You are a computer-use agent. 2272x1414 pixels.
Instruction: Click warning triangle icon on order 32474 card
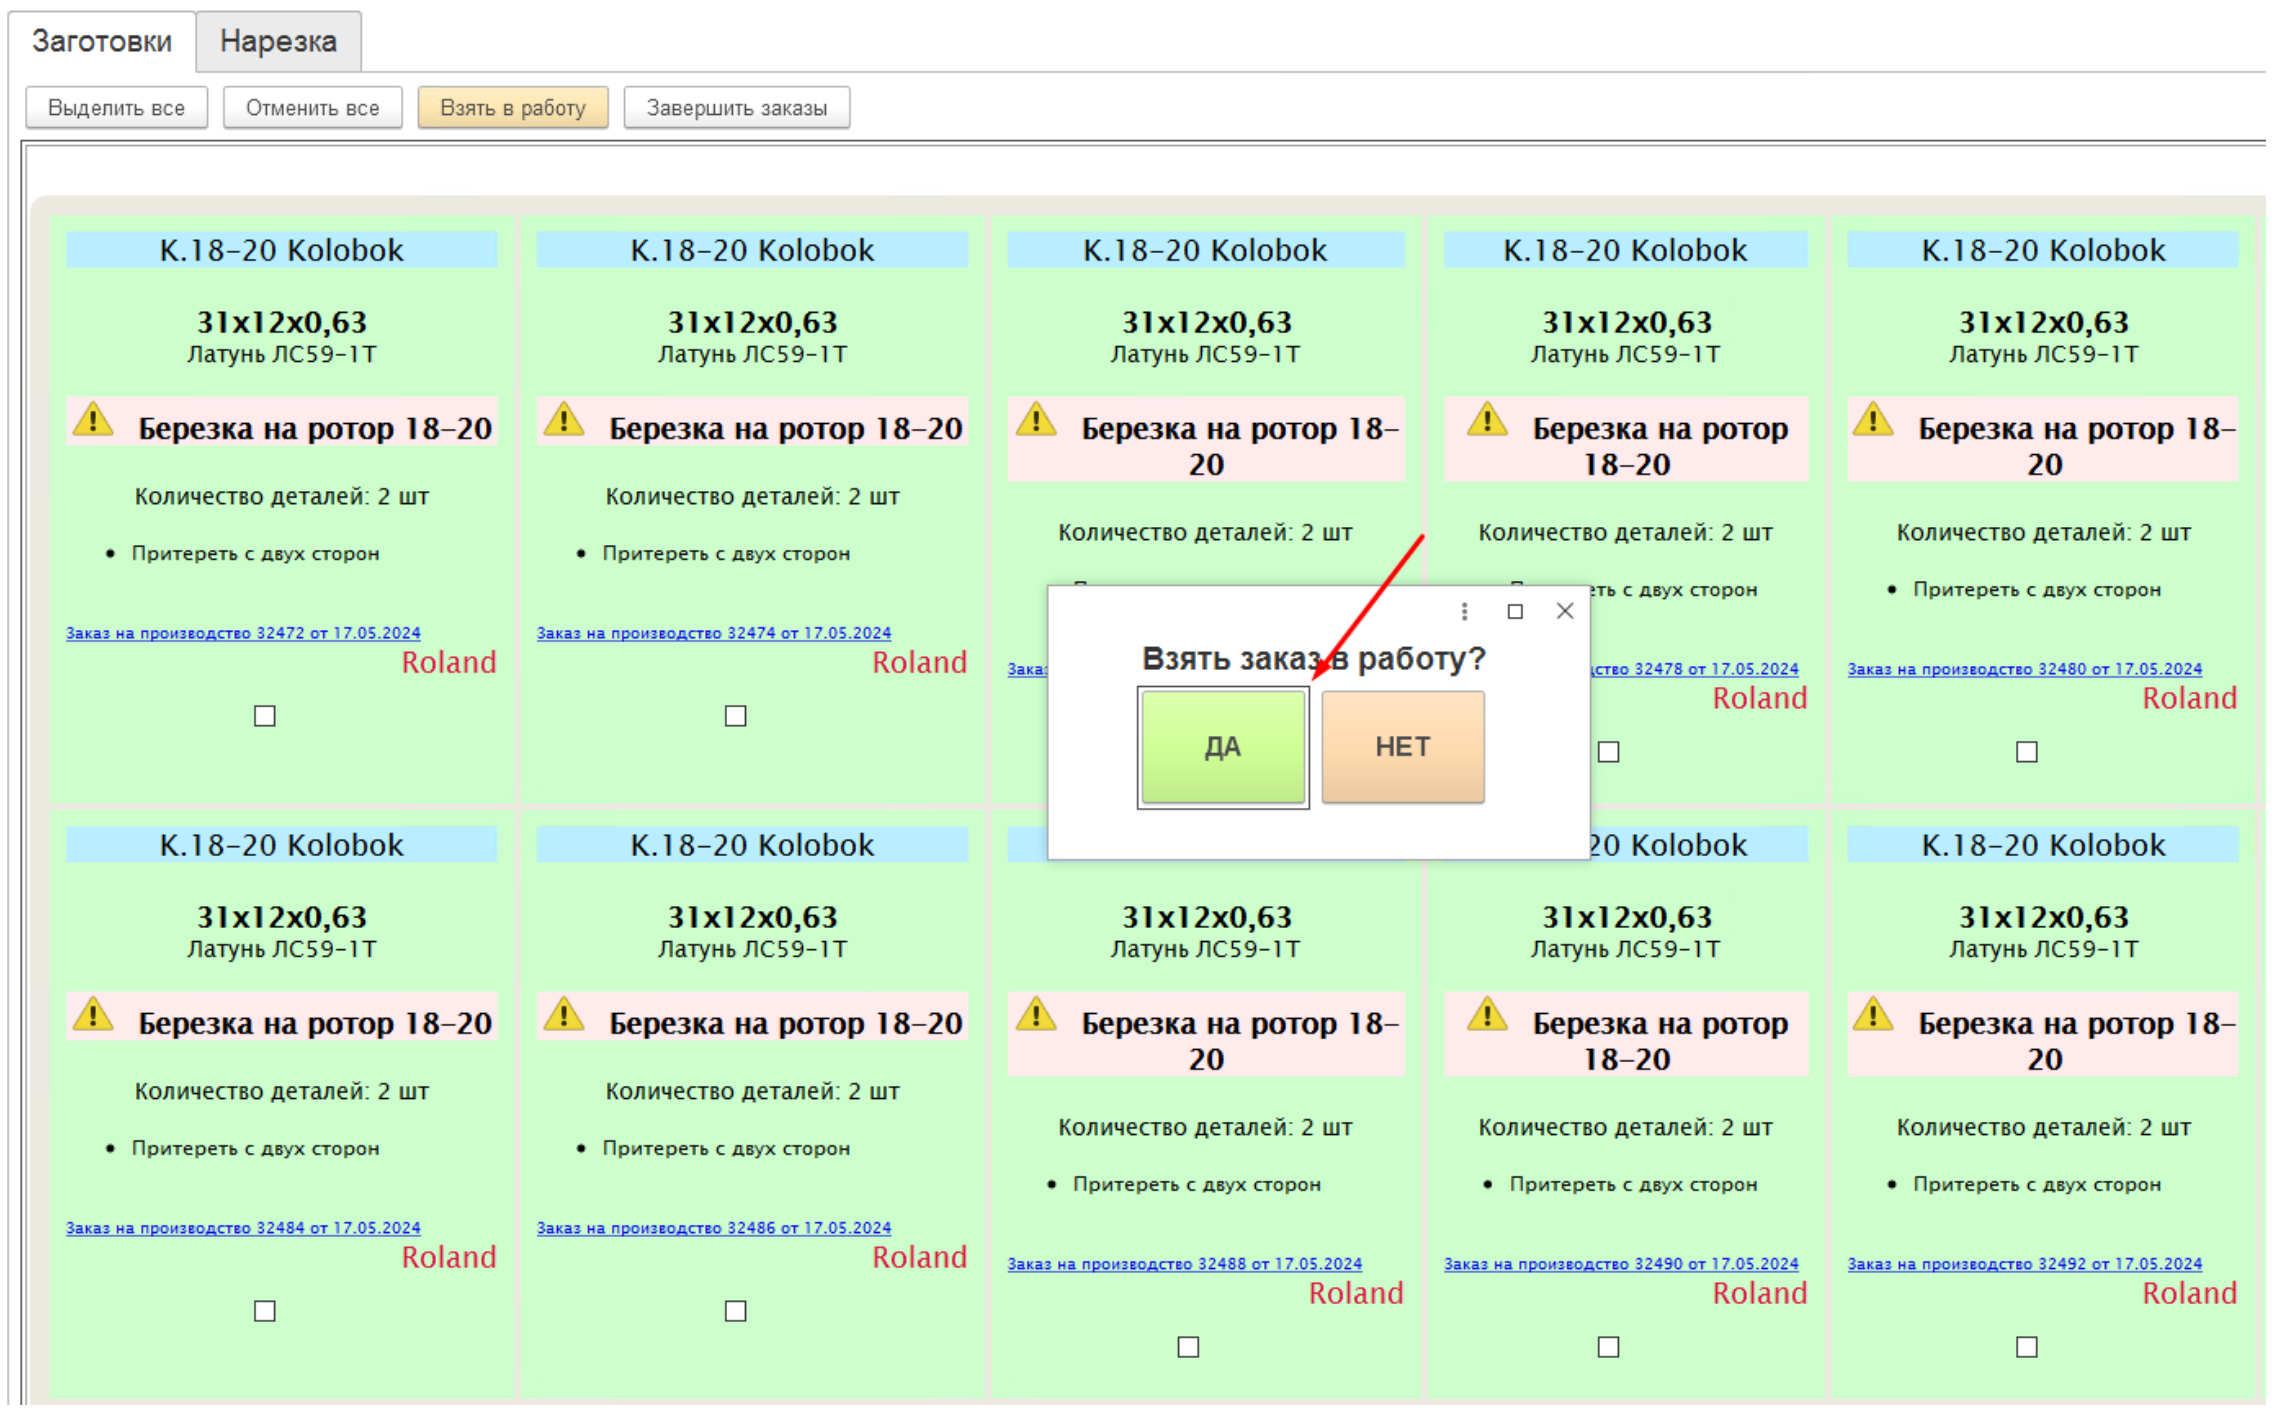pyautogui.click(x=564, y=420)
